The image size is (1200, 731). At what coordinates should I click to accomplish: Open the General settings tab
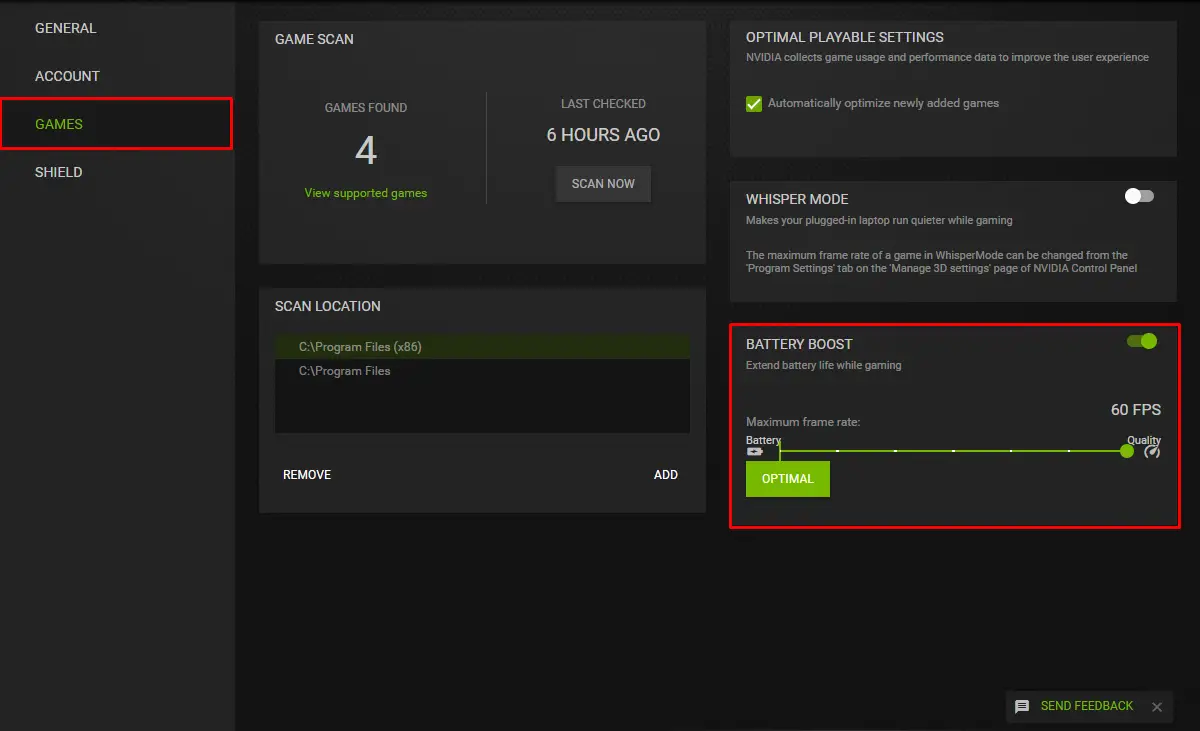click(66, 28)
